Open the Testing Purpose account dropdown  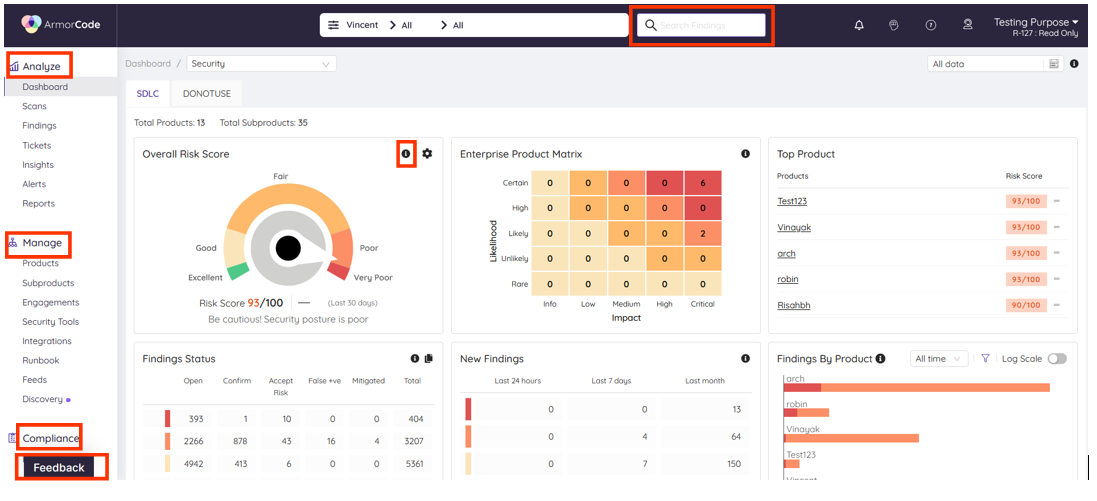(1036, 22)
